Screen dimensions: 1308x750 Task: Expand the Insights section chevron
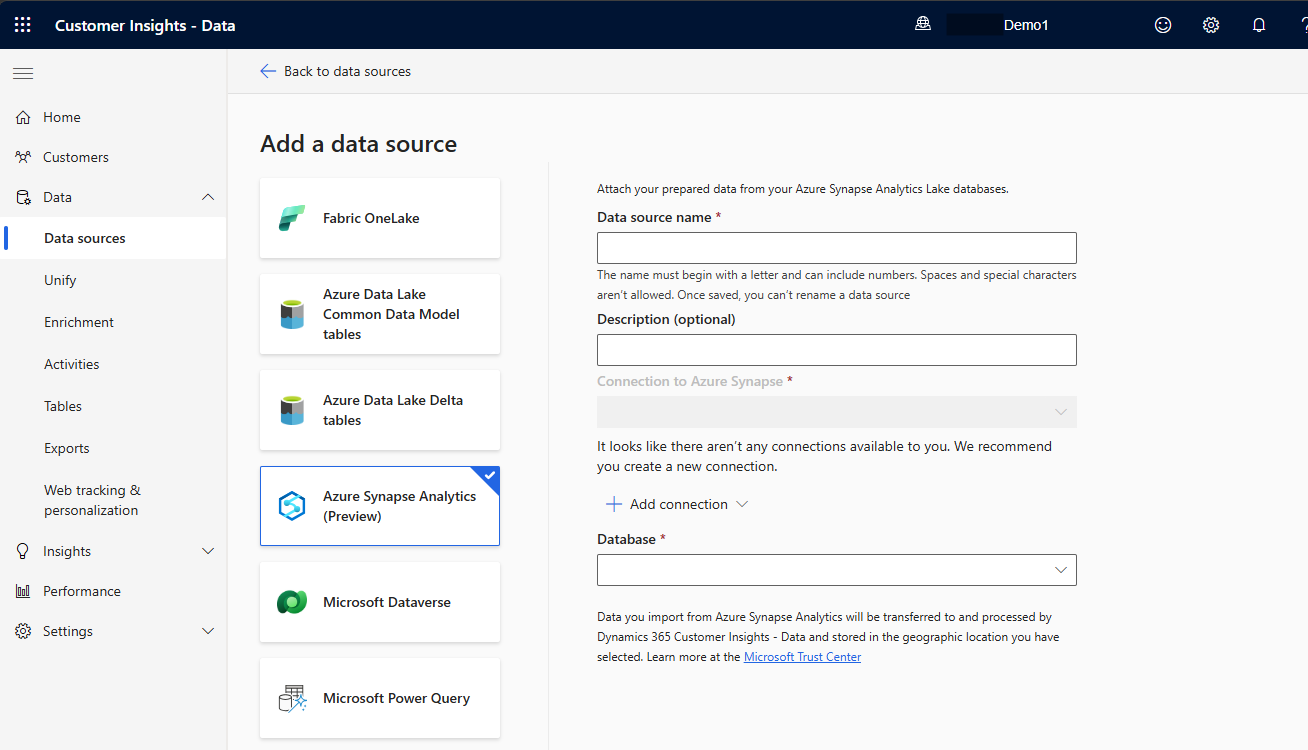coord(208,551)
